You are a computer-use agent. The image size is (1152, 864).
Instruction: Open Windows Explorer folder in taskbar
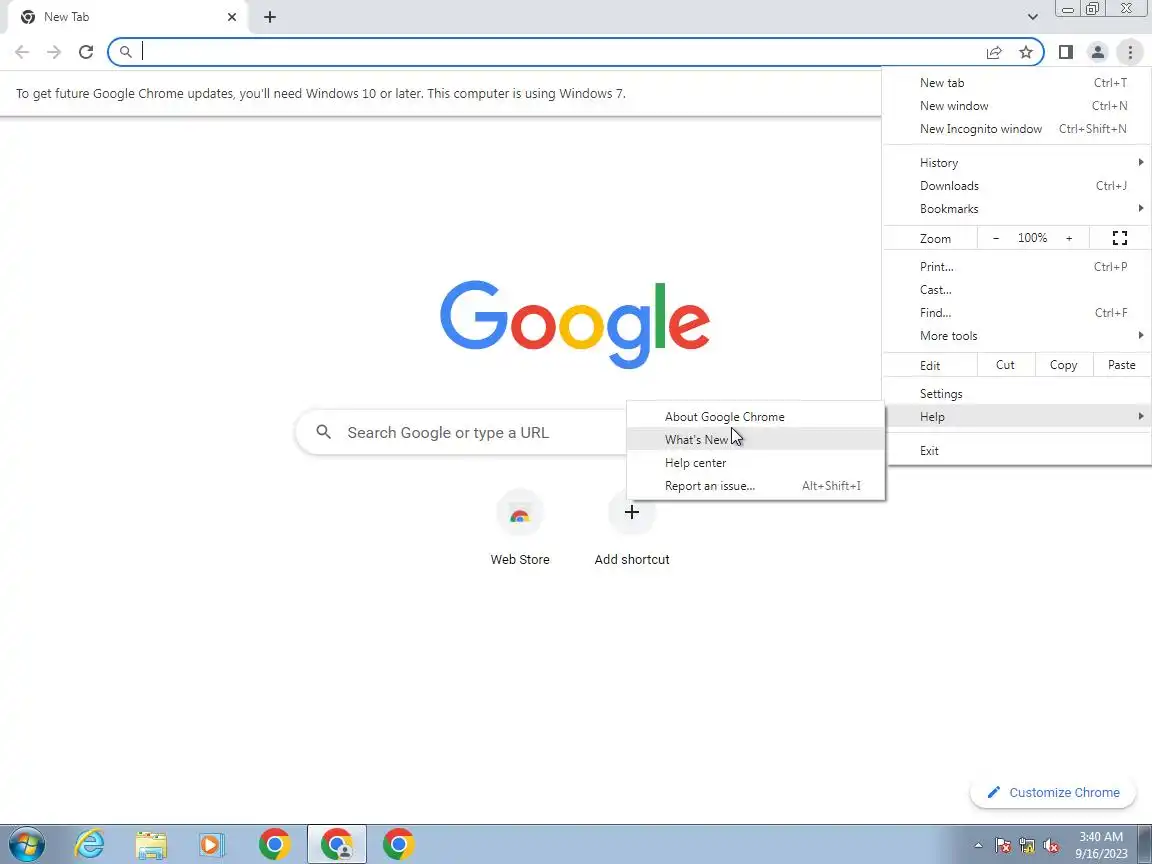click(151, 844)
